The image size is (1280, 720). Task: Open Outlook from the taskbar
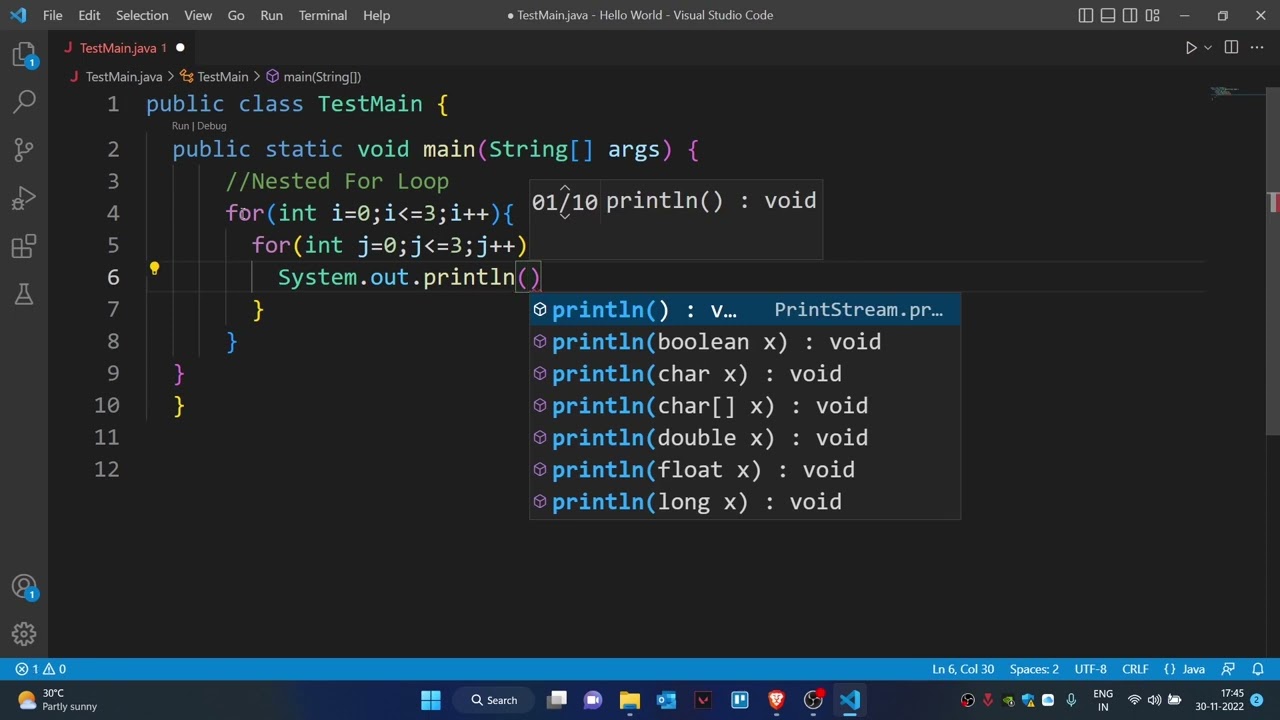click(x=666, y=700)
